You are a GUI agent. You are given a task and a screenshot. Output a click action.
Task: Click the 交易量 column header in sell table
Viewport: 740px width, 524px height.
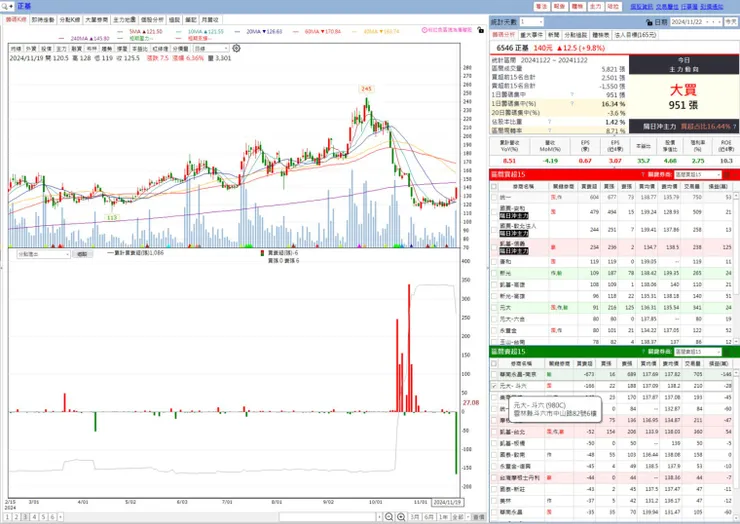click(691, 363)
